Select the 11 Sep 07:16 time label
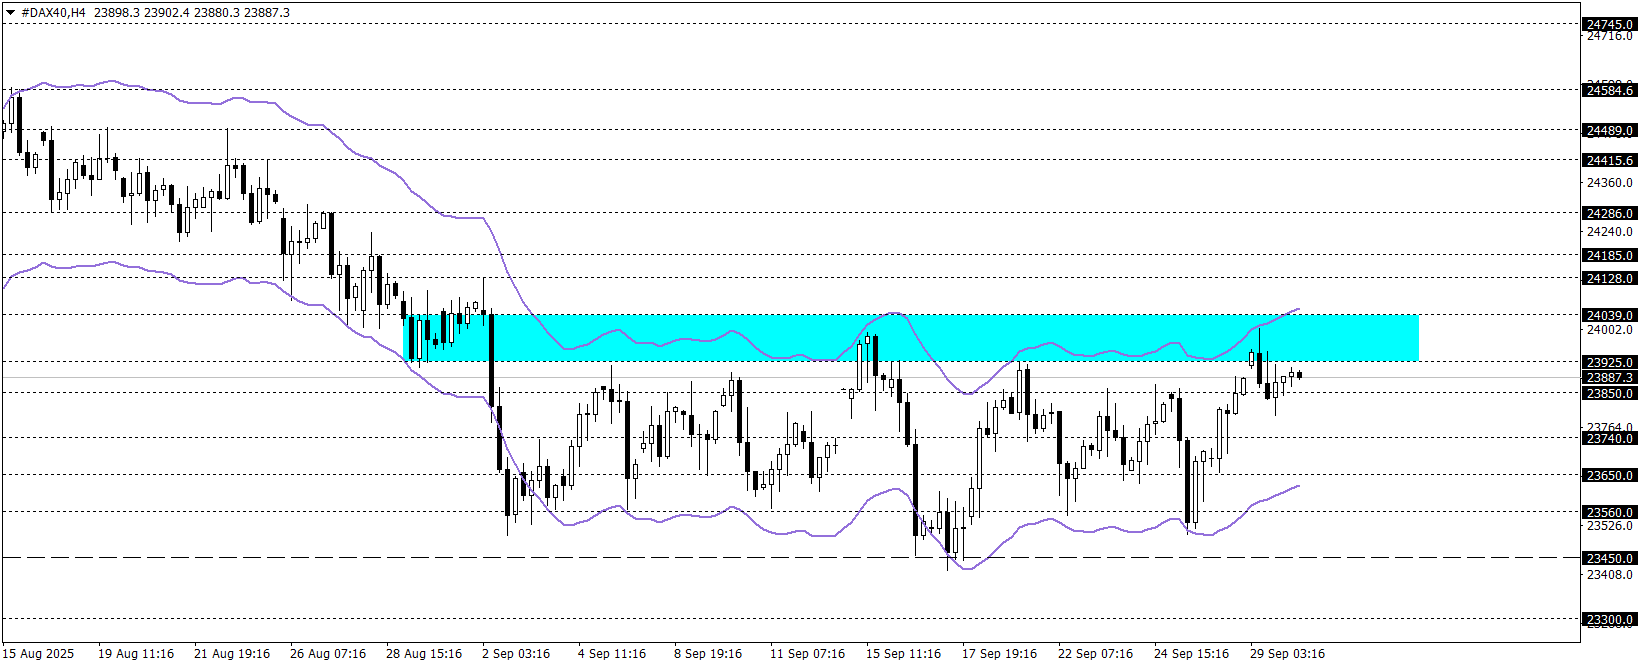Viewport: 1644px width, 666px height. 807,654
